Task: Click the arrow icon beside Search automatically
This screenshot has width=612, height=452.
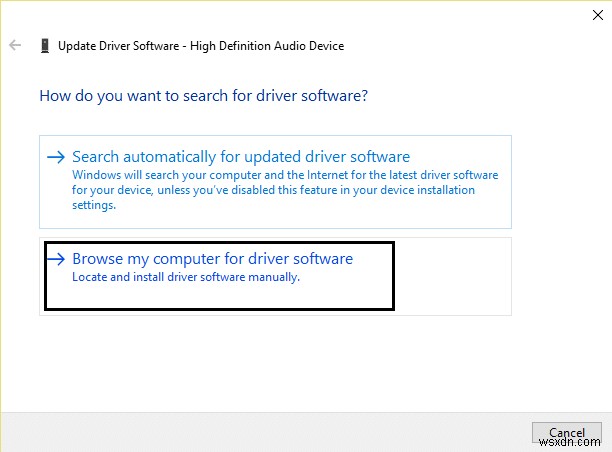Action: 56,157
